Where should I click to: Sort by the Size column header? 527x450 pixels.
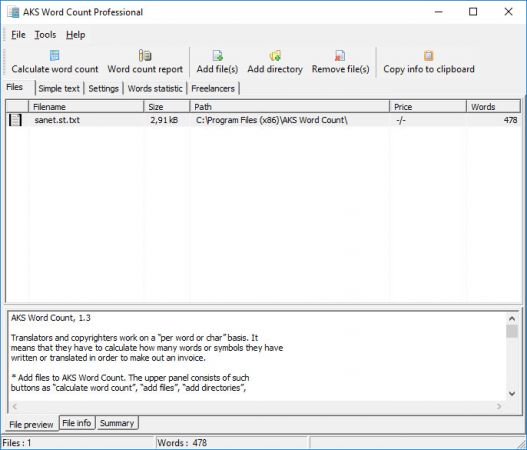click(x=167, y=107)
